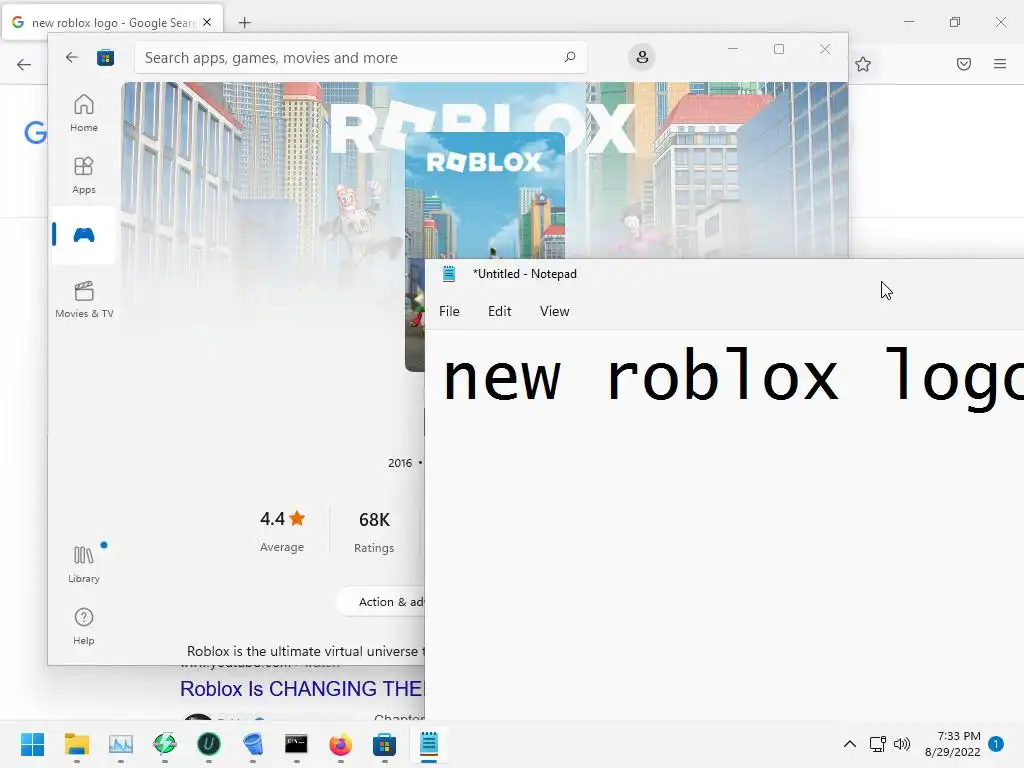Open the Store user account profile icon
Screen dimensions: 1024x768
(642, 57)
